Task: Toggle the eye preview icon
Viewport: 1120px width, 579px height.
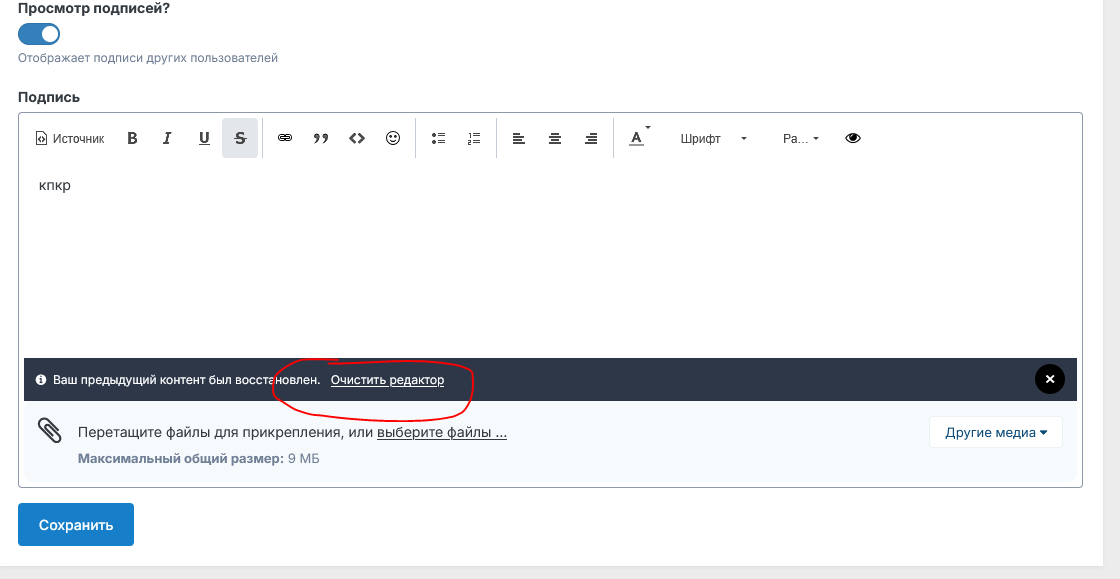Action: [x=853, y=139]
